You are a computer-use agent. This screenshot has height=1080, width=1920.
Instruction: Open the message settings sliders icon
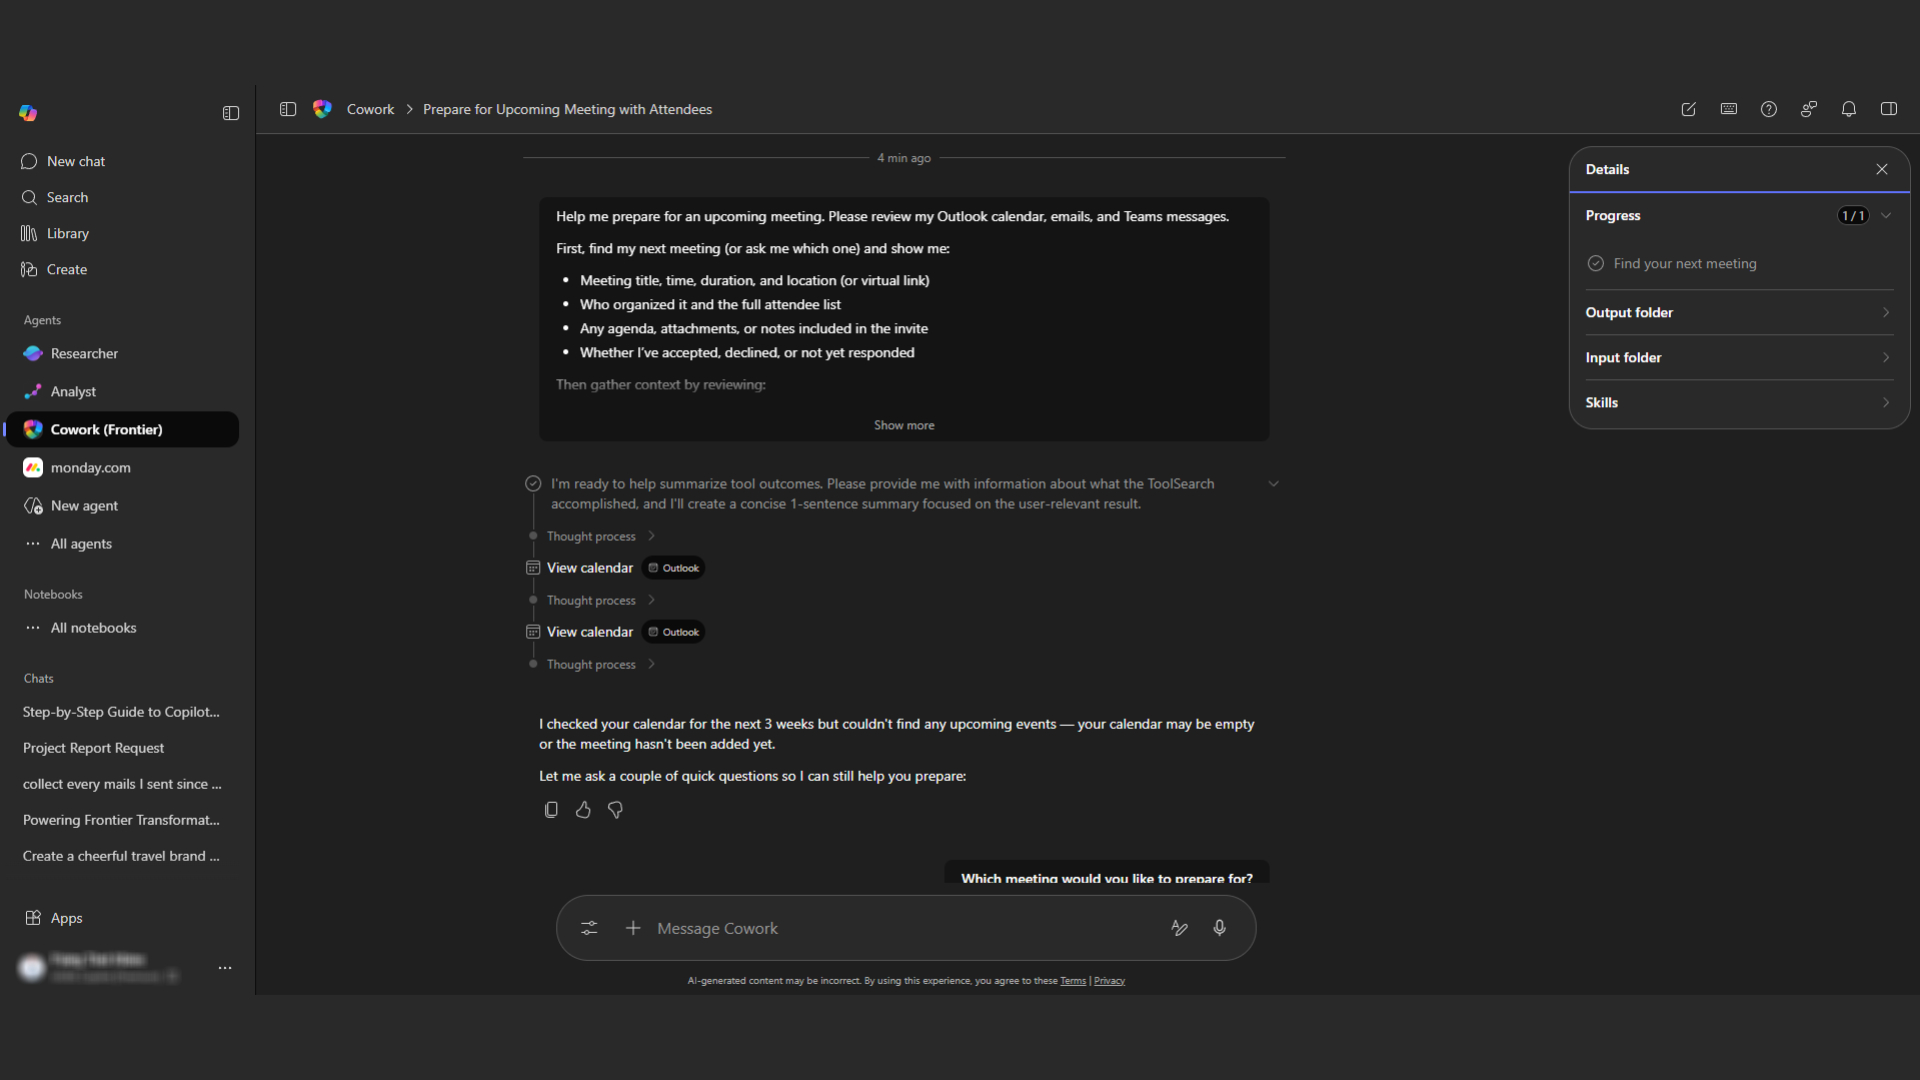pos(589,928)
